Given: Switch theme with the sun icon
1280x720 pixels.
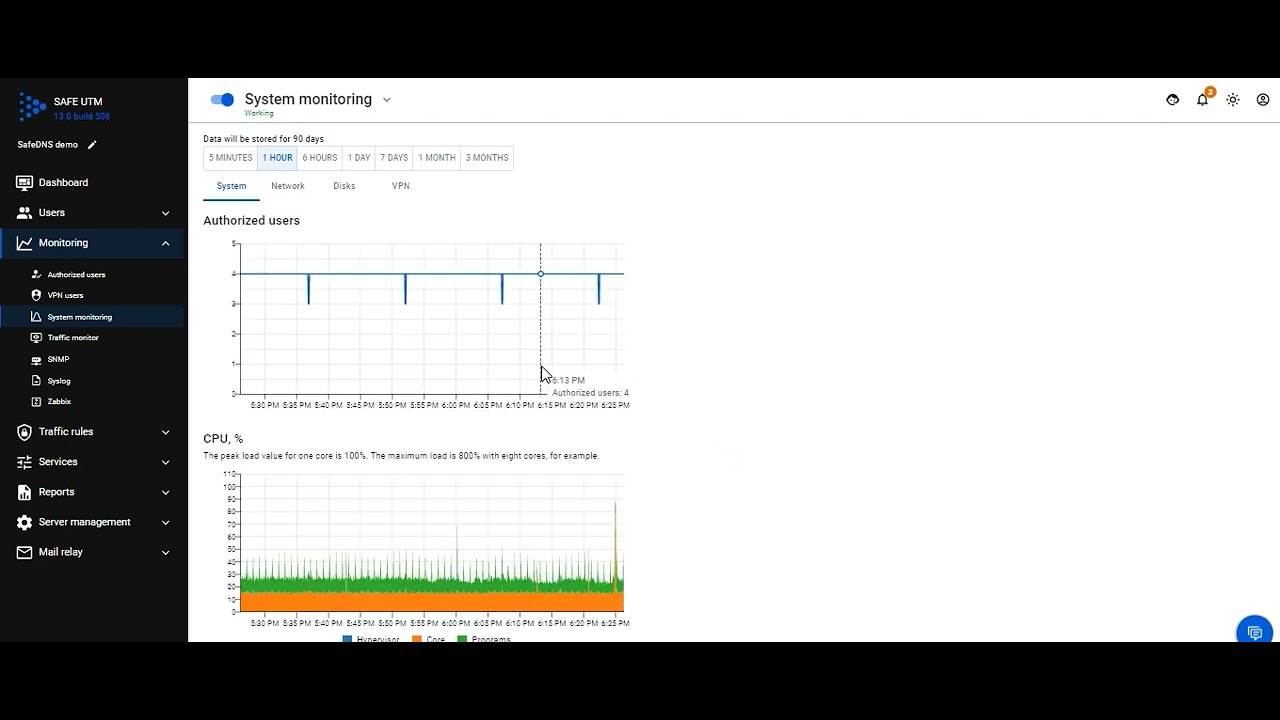Looking at the screenshot, I should coord(1233,100).
